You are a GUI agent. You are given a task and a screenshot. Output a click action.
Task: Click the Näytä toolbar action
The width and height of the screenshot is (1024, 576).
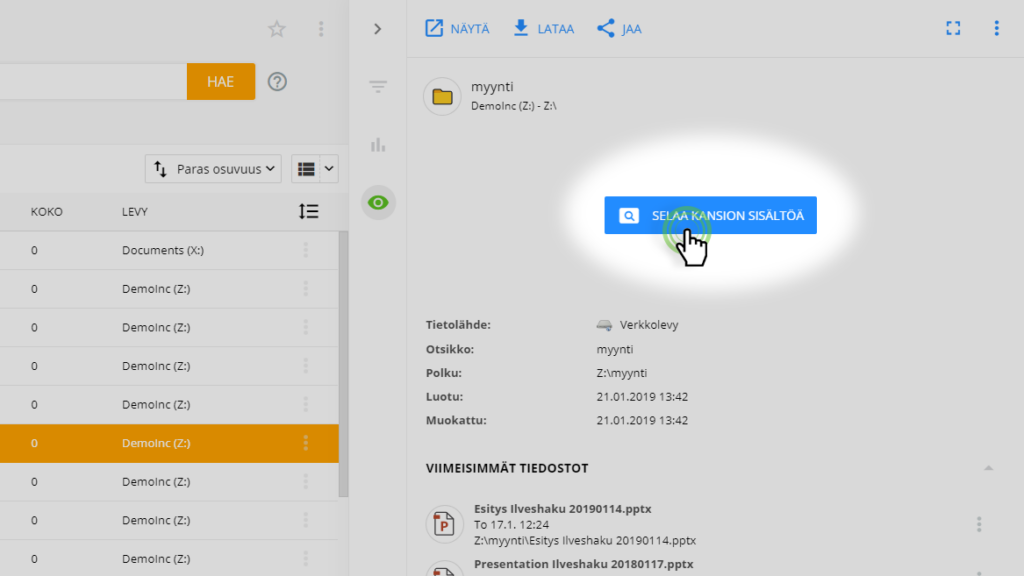(x=457, y=29)
